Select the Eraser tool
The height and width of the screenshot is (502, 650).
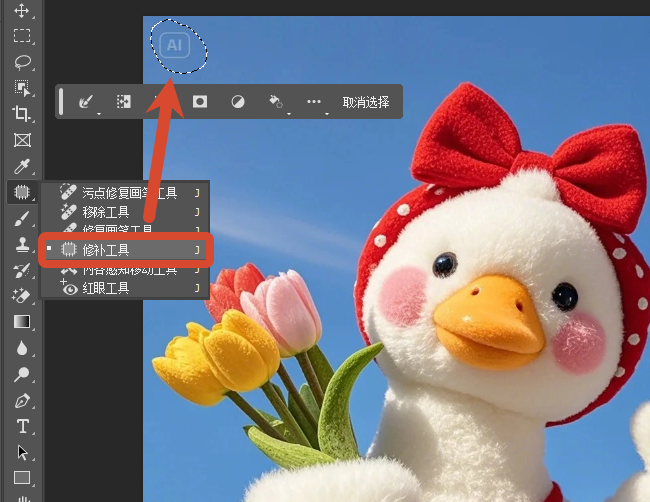(22, 296)
